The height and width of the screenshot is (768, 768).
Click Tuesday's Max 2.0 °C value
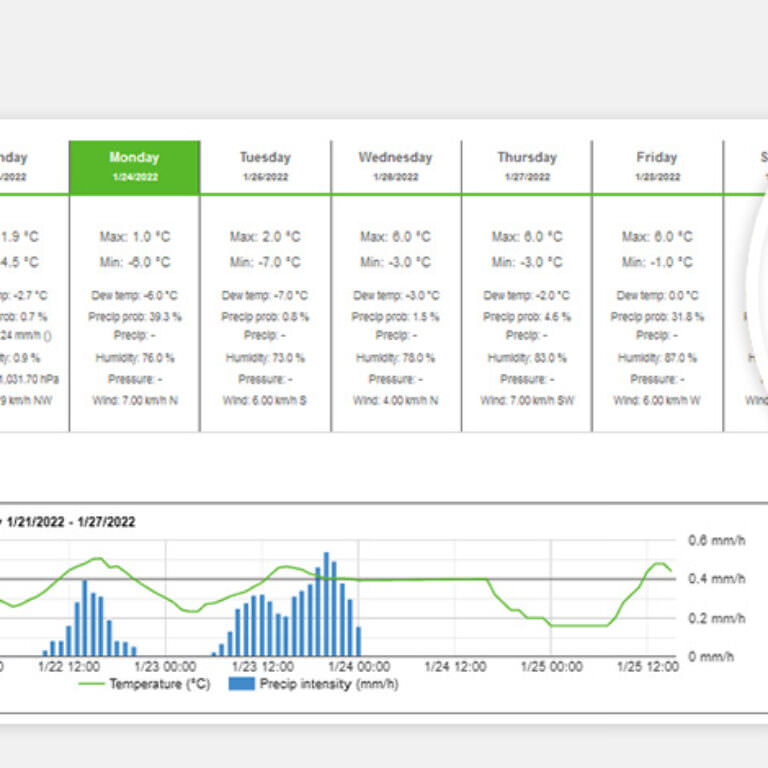point(265,237)
